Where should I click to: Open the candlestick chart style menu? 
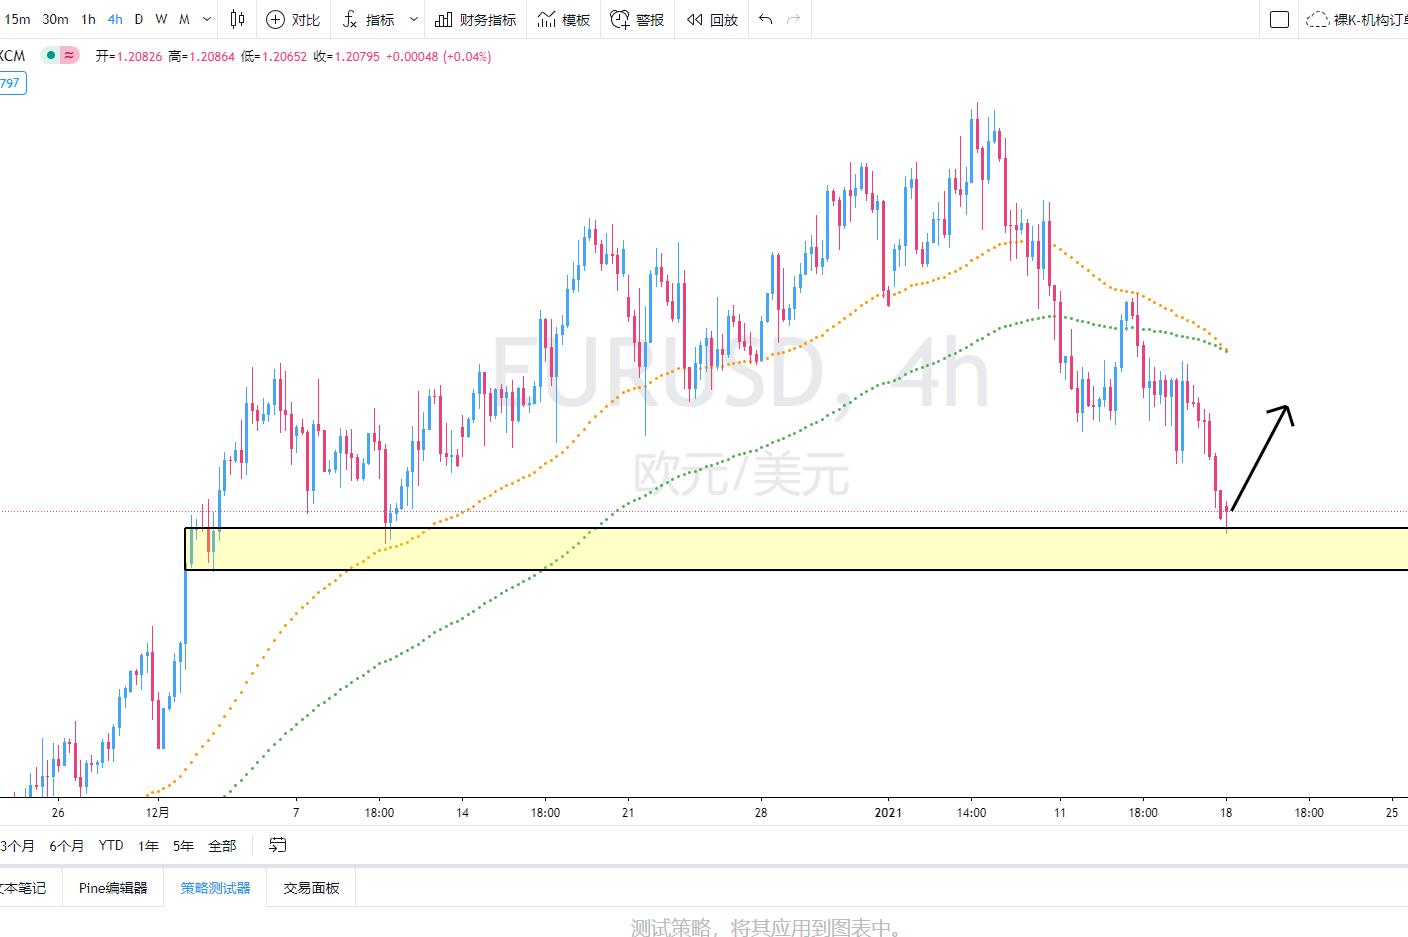point(237,19)
